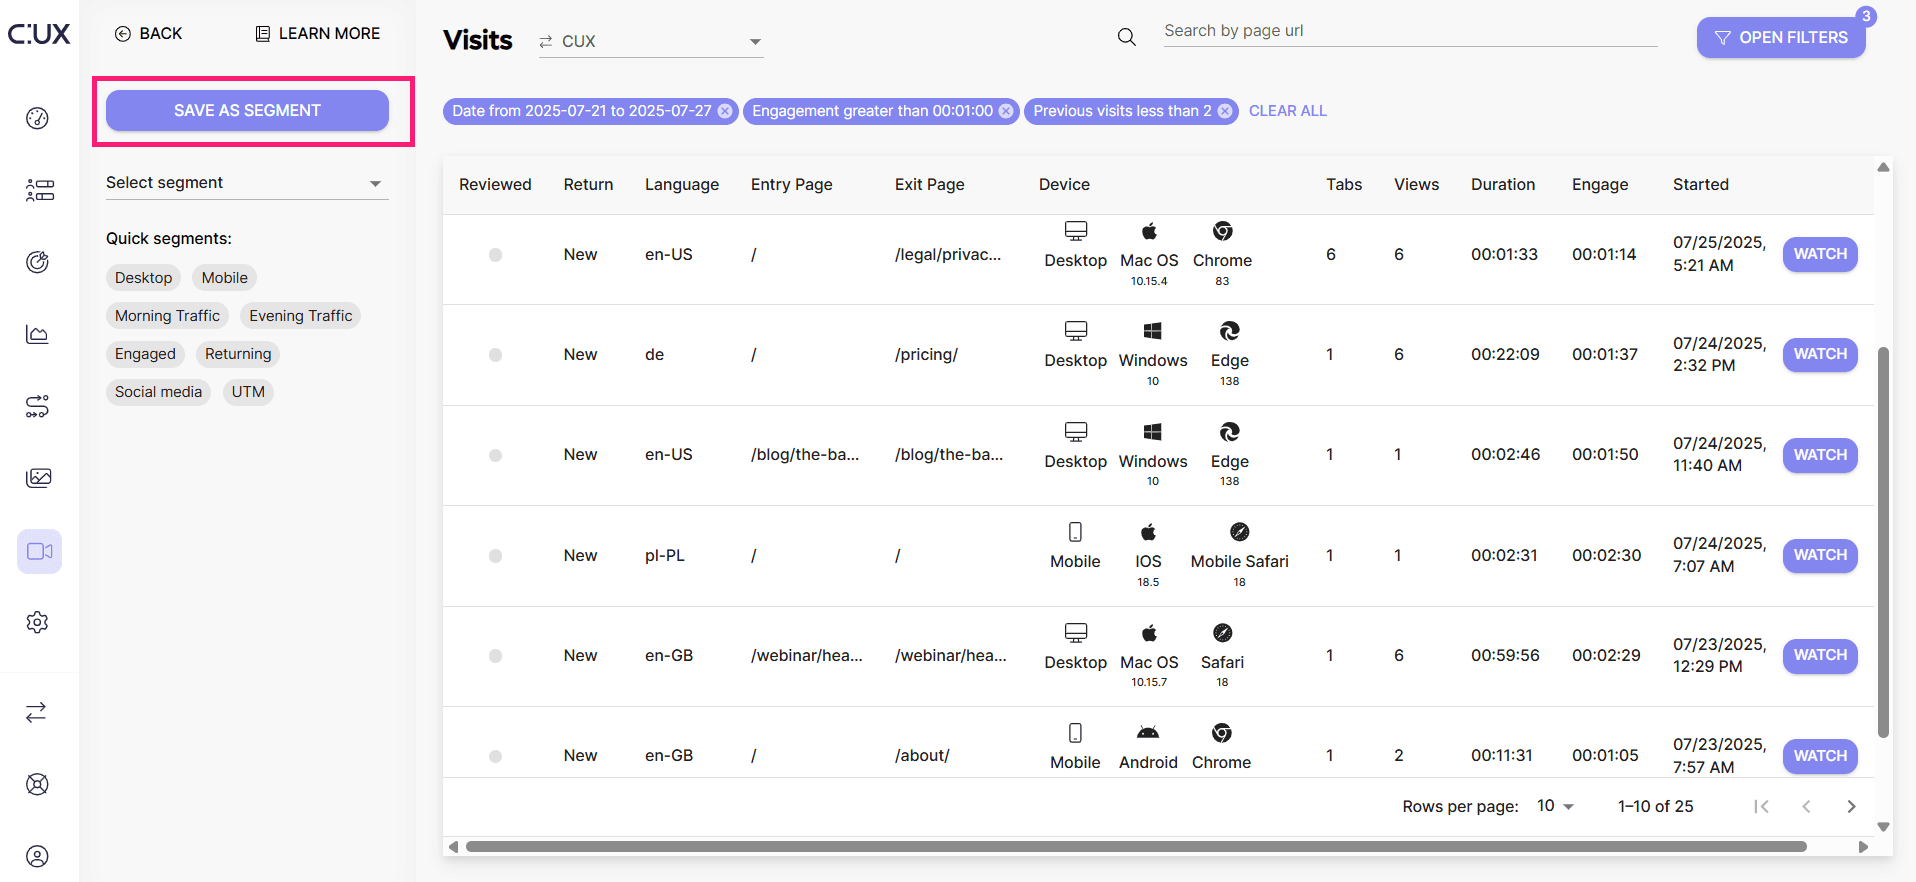Toggle reviewed dot for 07/24/2025 11:40 AM visit
This screenshot has height=882, width=1916.
pos(495,455)
